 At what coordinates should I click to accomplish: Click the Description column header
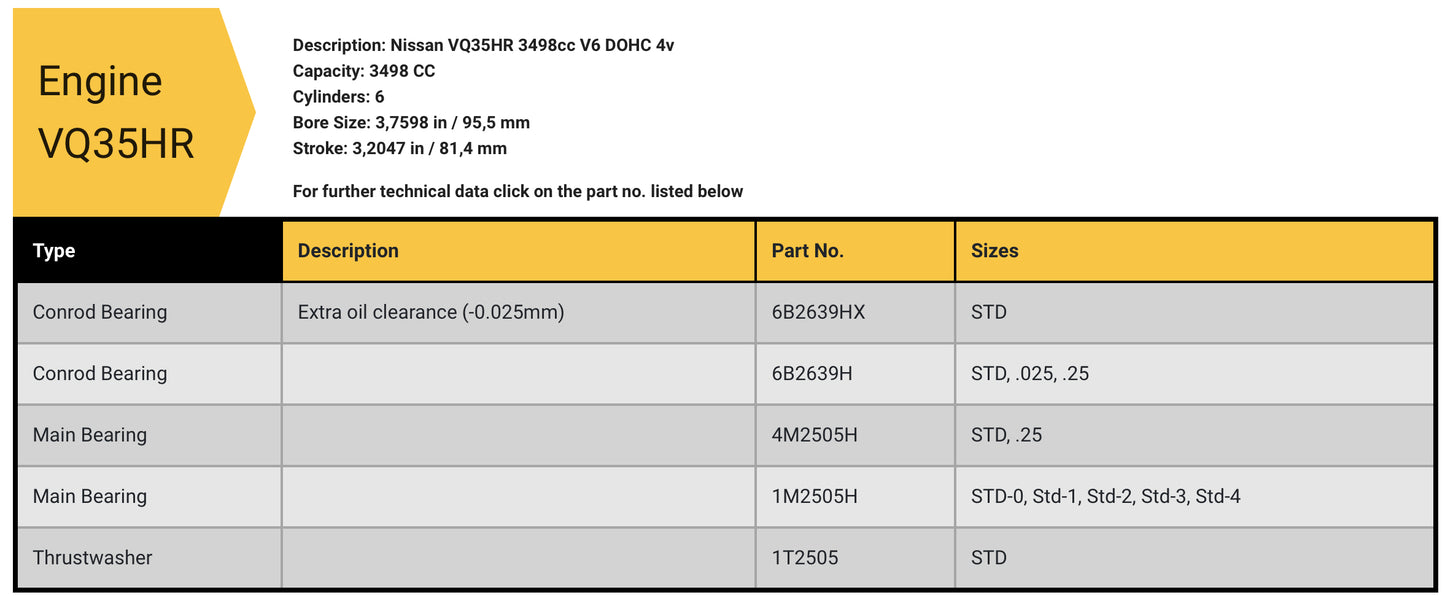pos(348,250)
